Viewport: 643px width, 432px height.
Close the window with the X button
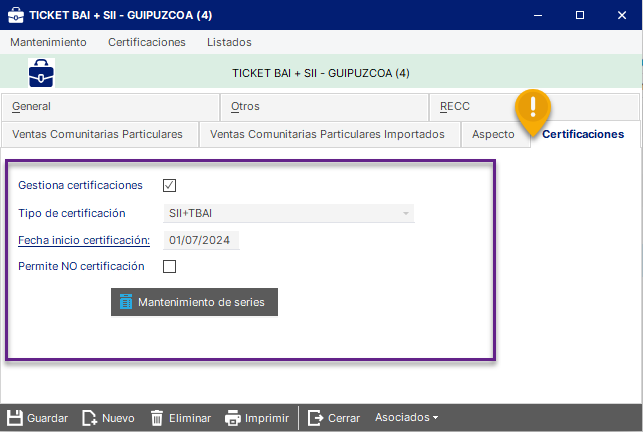(x=622, y=15)
